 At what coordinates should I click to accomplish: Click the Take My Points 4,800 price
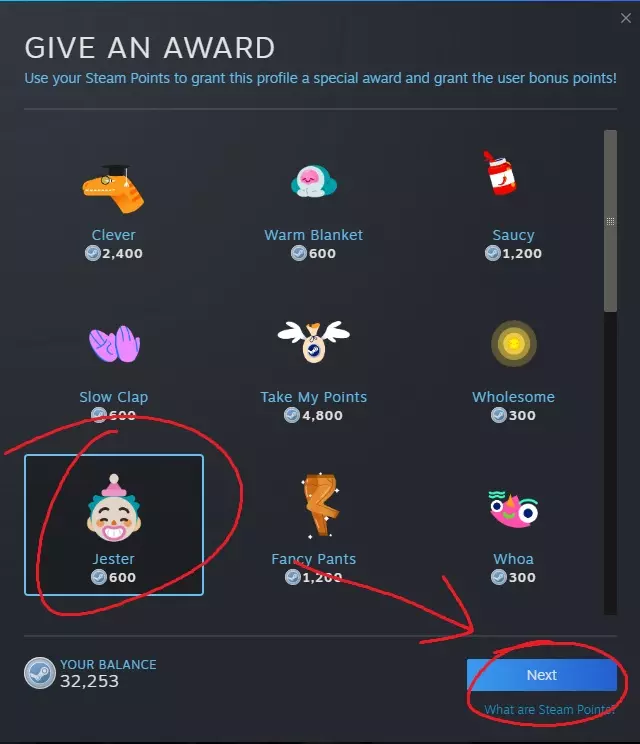pos(313,415)
